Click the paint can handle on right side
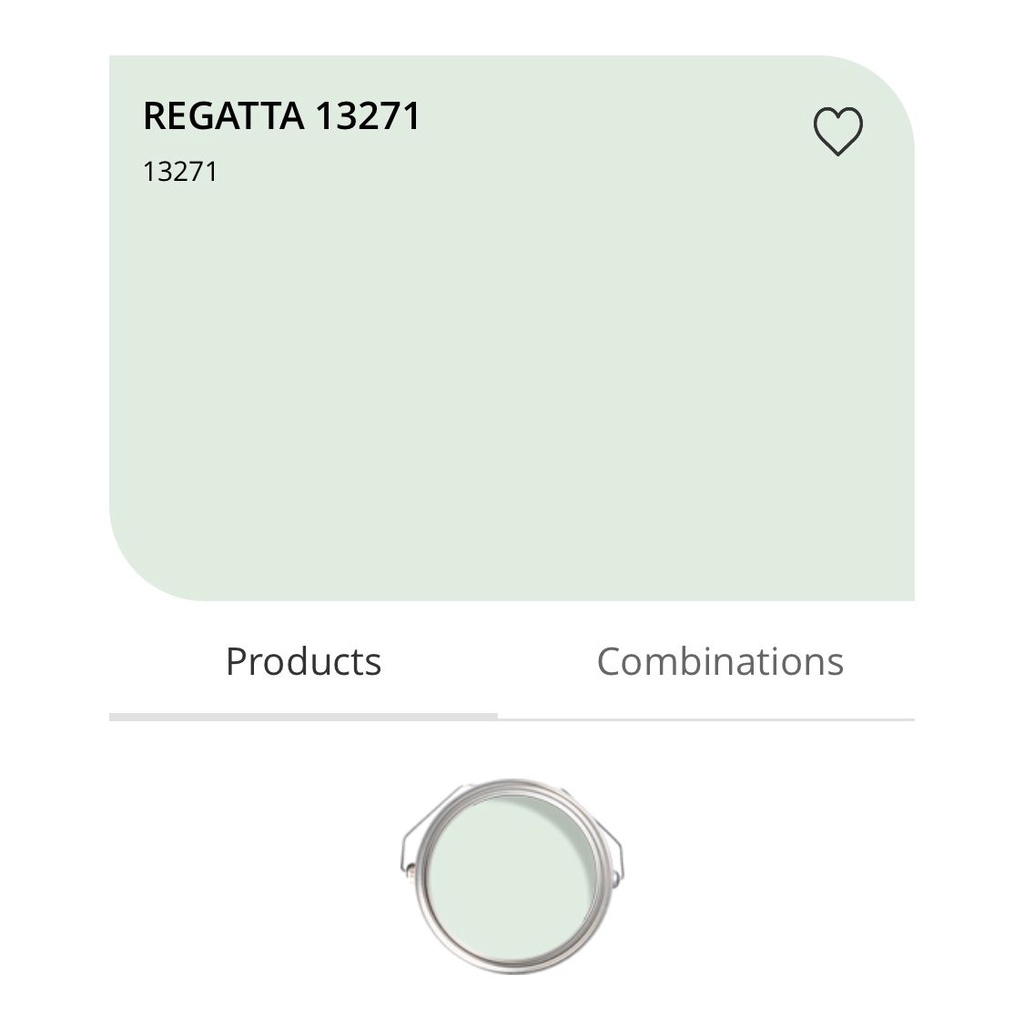This screenshot has width=1024, height=1024. [616, 849]
